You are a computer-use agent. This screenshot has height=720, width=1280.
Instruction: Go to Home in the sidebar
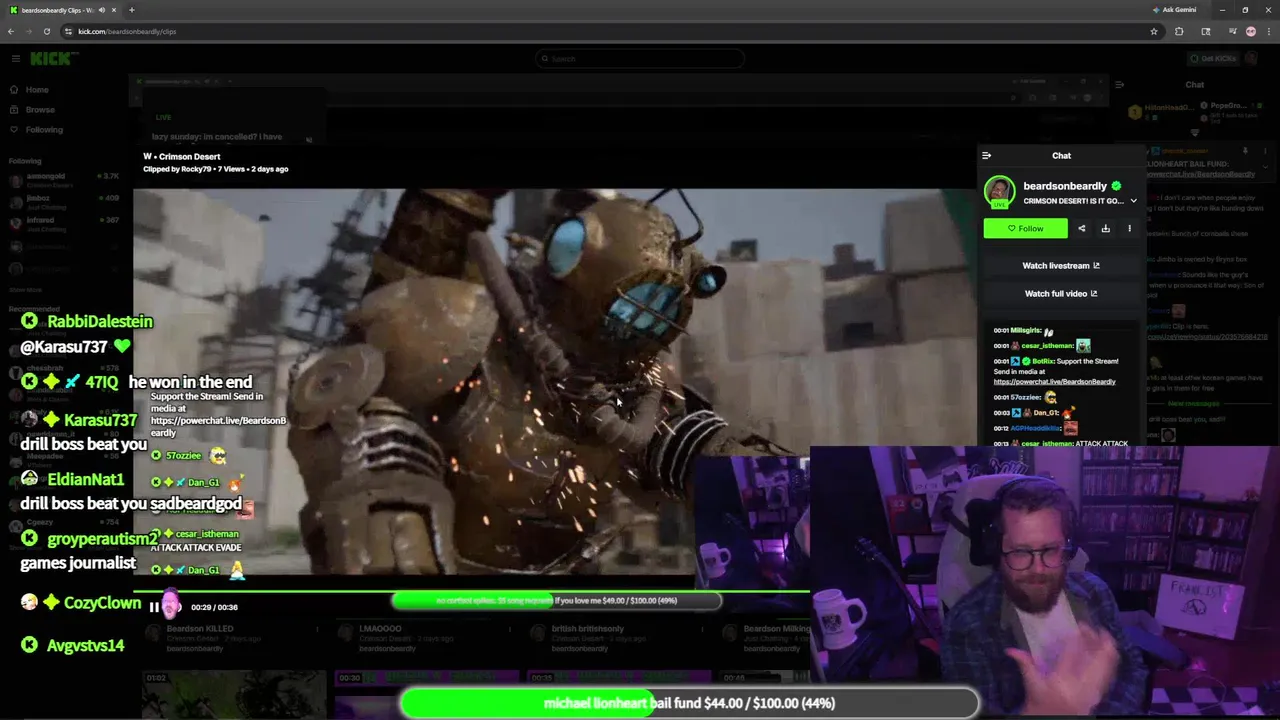coord(37,90)
